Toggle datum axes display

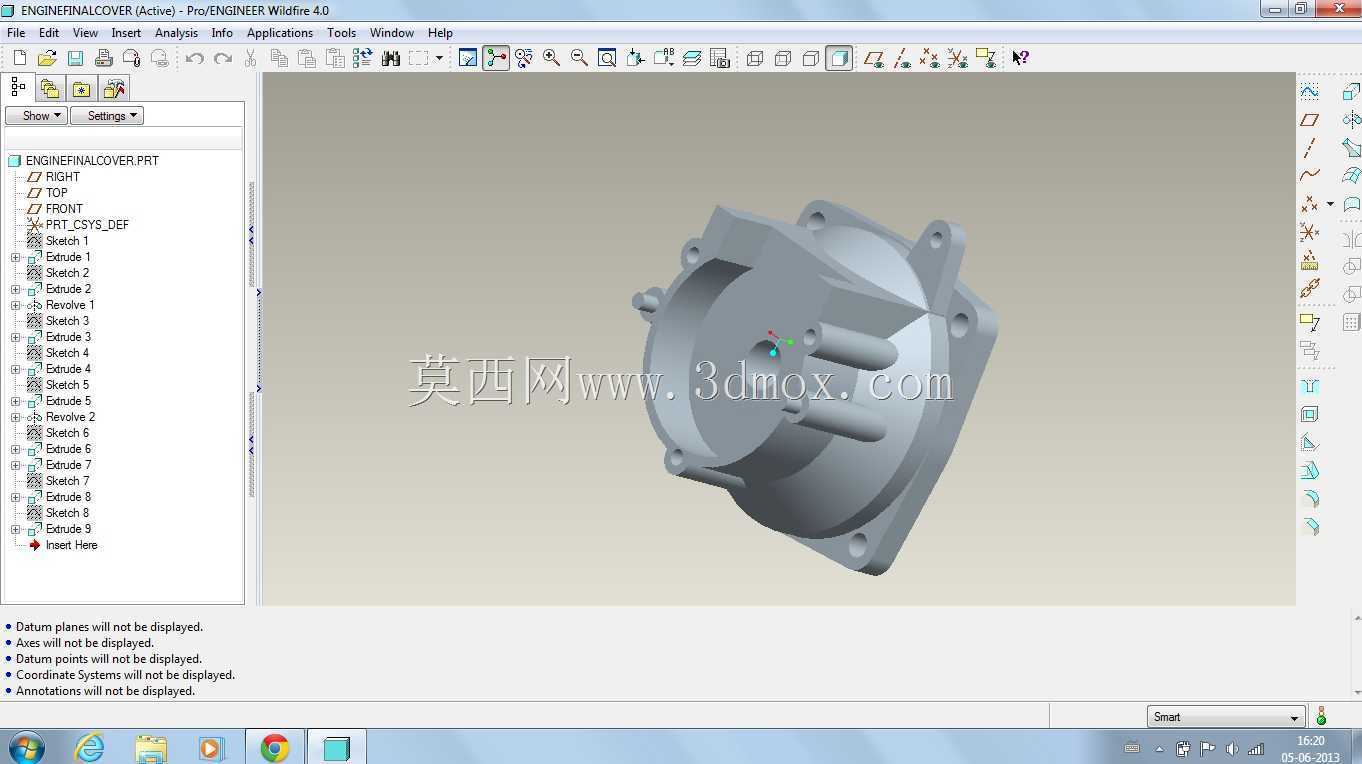tap(901, 58)
